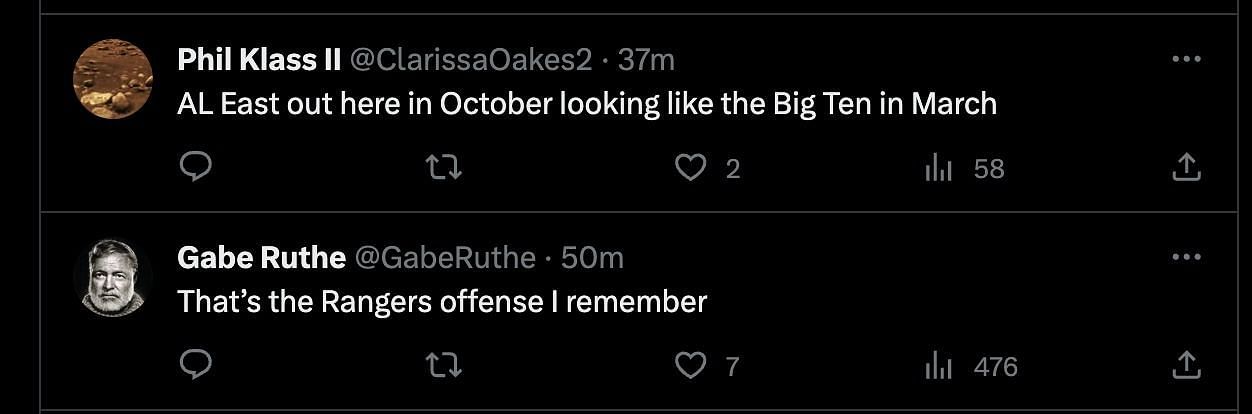Share Phil Klass II's tweet
This screenshot has height=414, width=1252.
[1185, 168]
